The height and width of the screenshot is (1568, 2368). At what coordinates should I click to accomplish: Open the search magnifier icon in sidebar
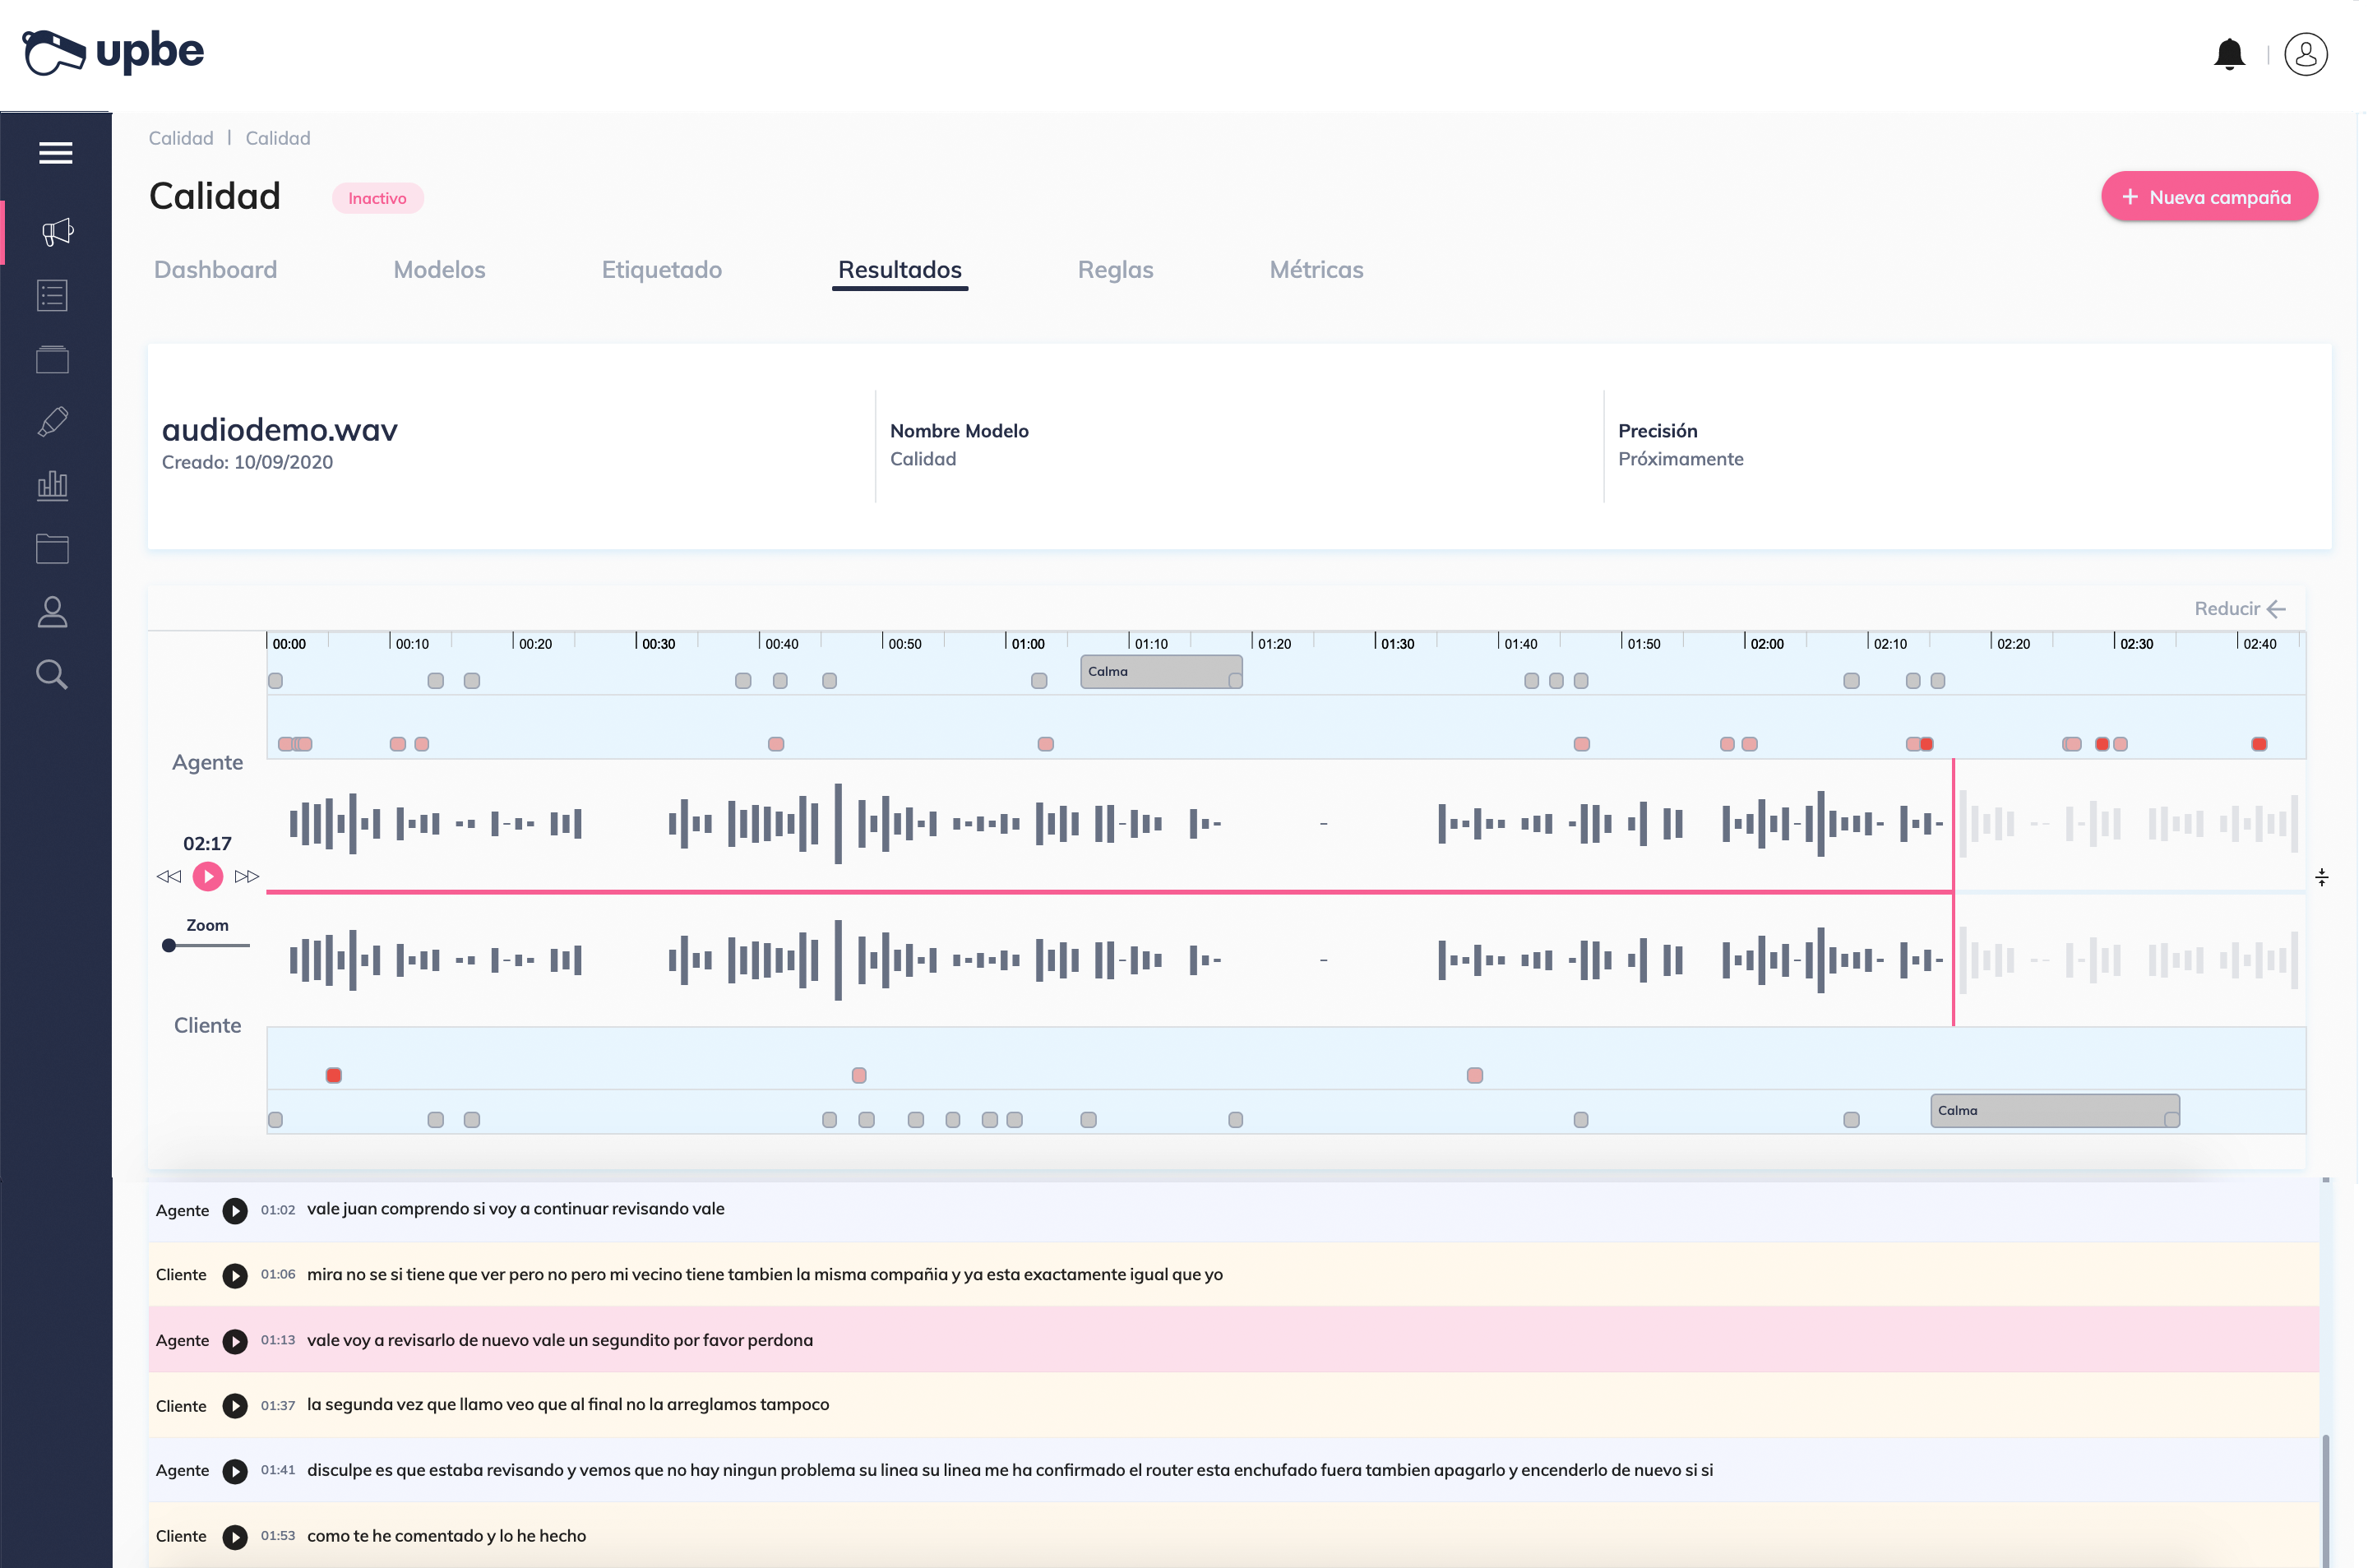(52, 675)
